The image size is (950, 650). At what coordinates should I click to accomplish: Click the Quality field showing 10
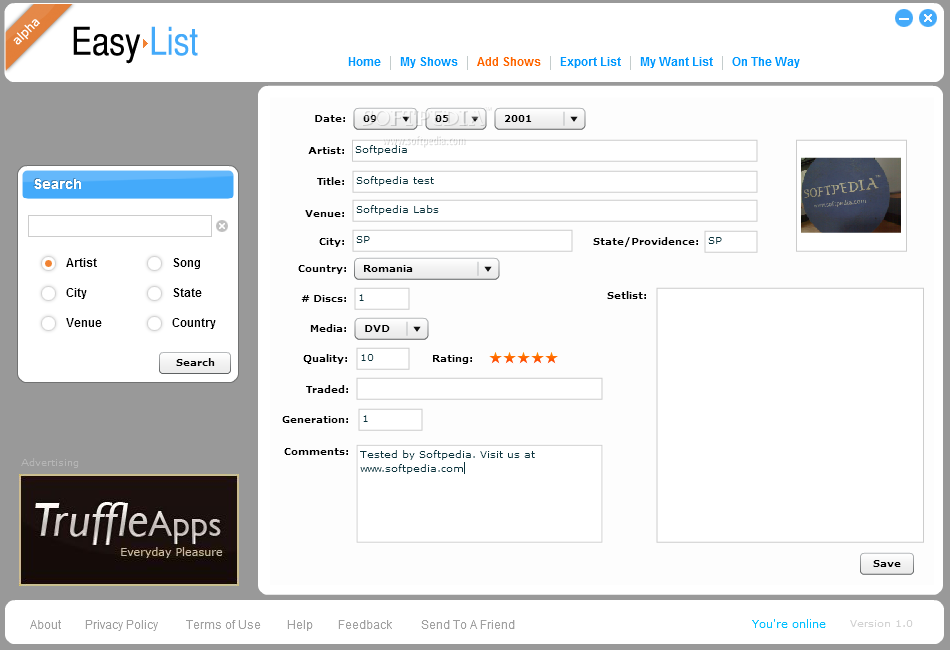coord(383,359)
